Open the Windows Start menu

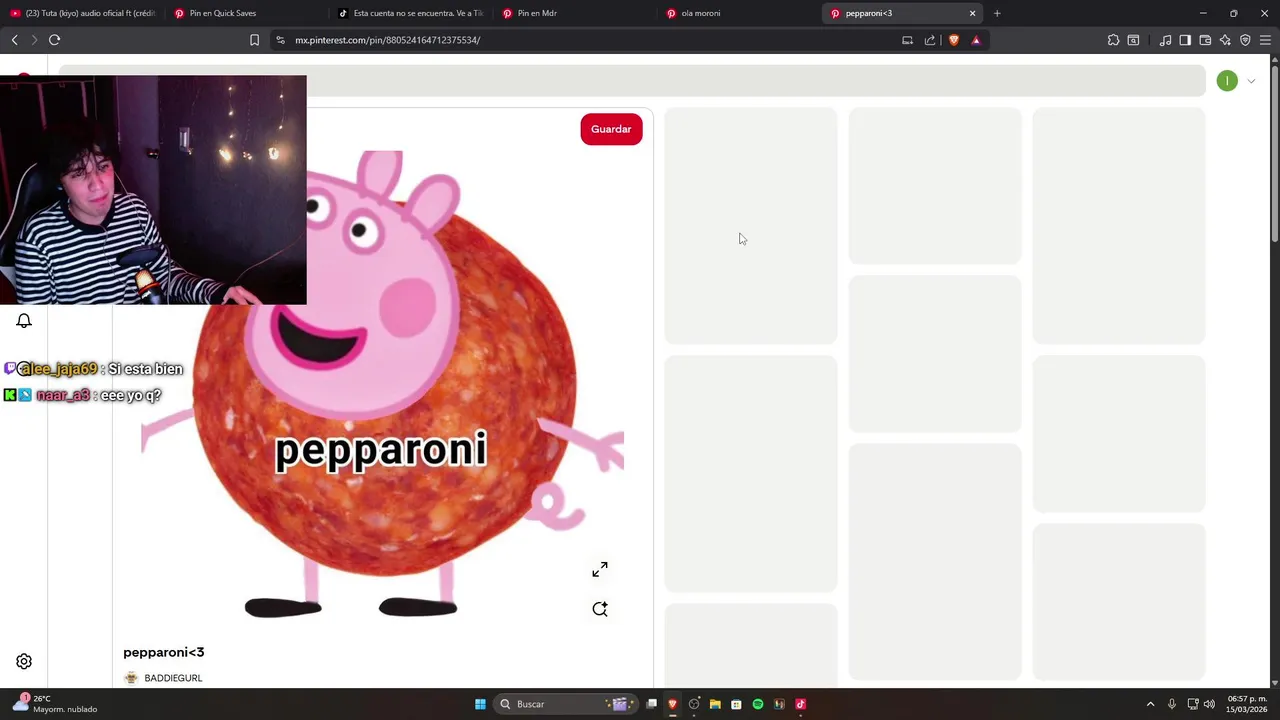[x=480, y=704]
